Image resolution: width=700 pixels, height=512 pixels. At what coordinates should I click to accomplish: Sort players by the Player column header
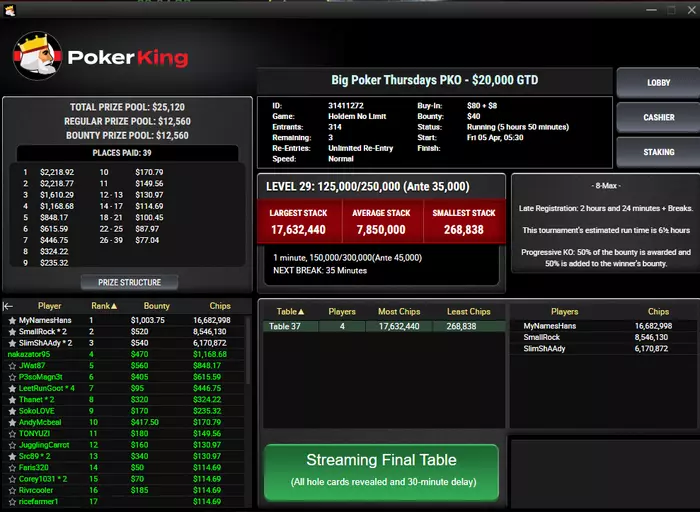[49, 306]
